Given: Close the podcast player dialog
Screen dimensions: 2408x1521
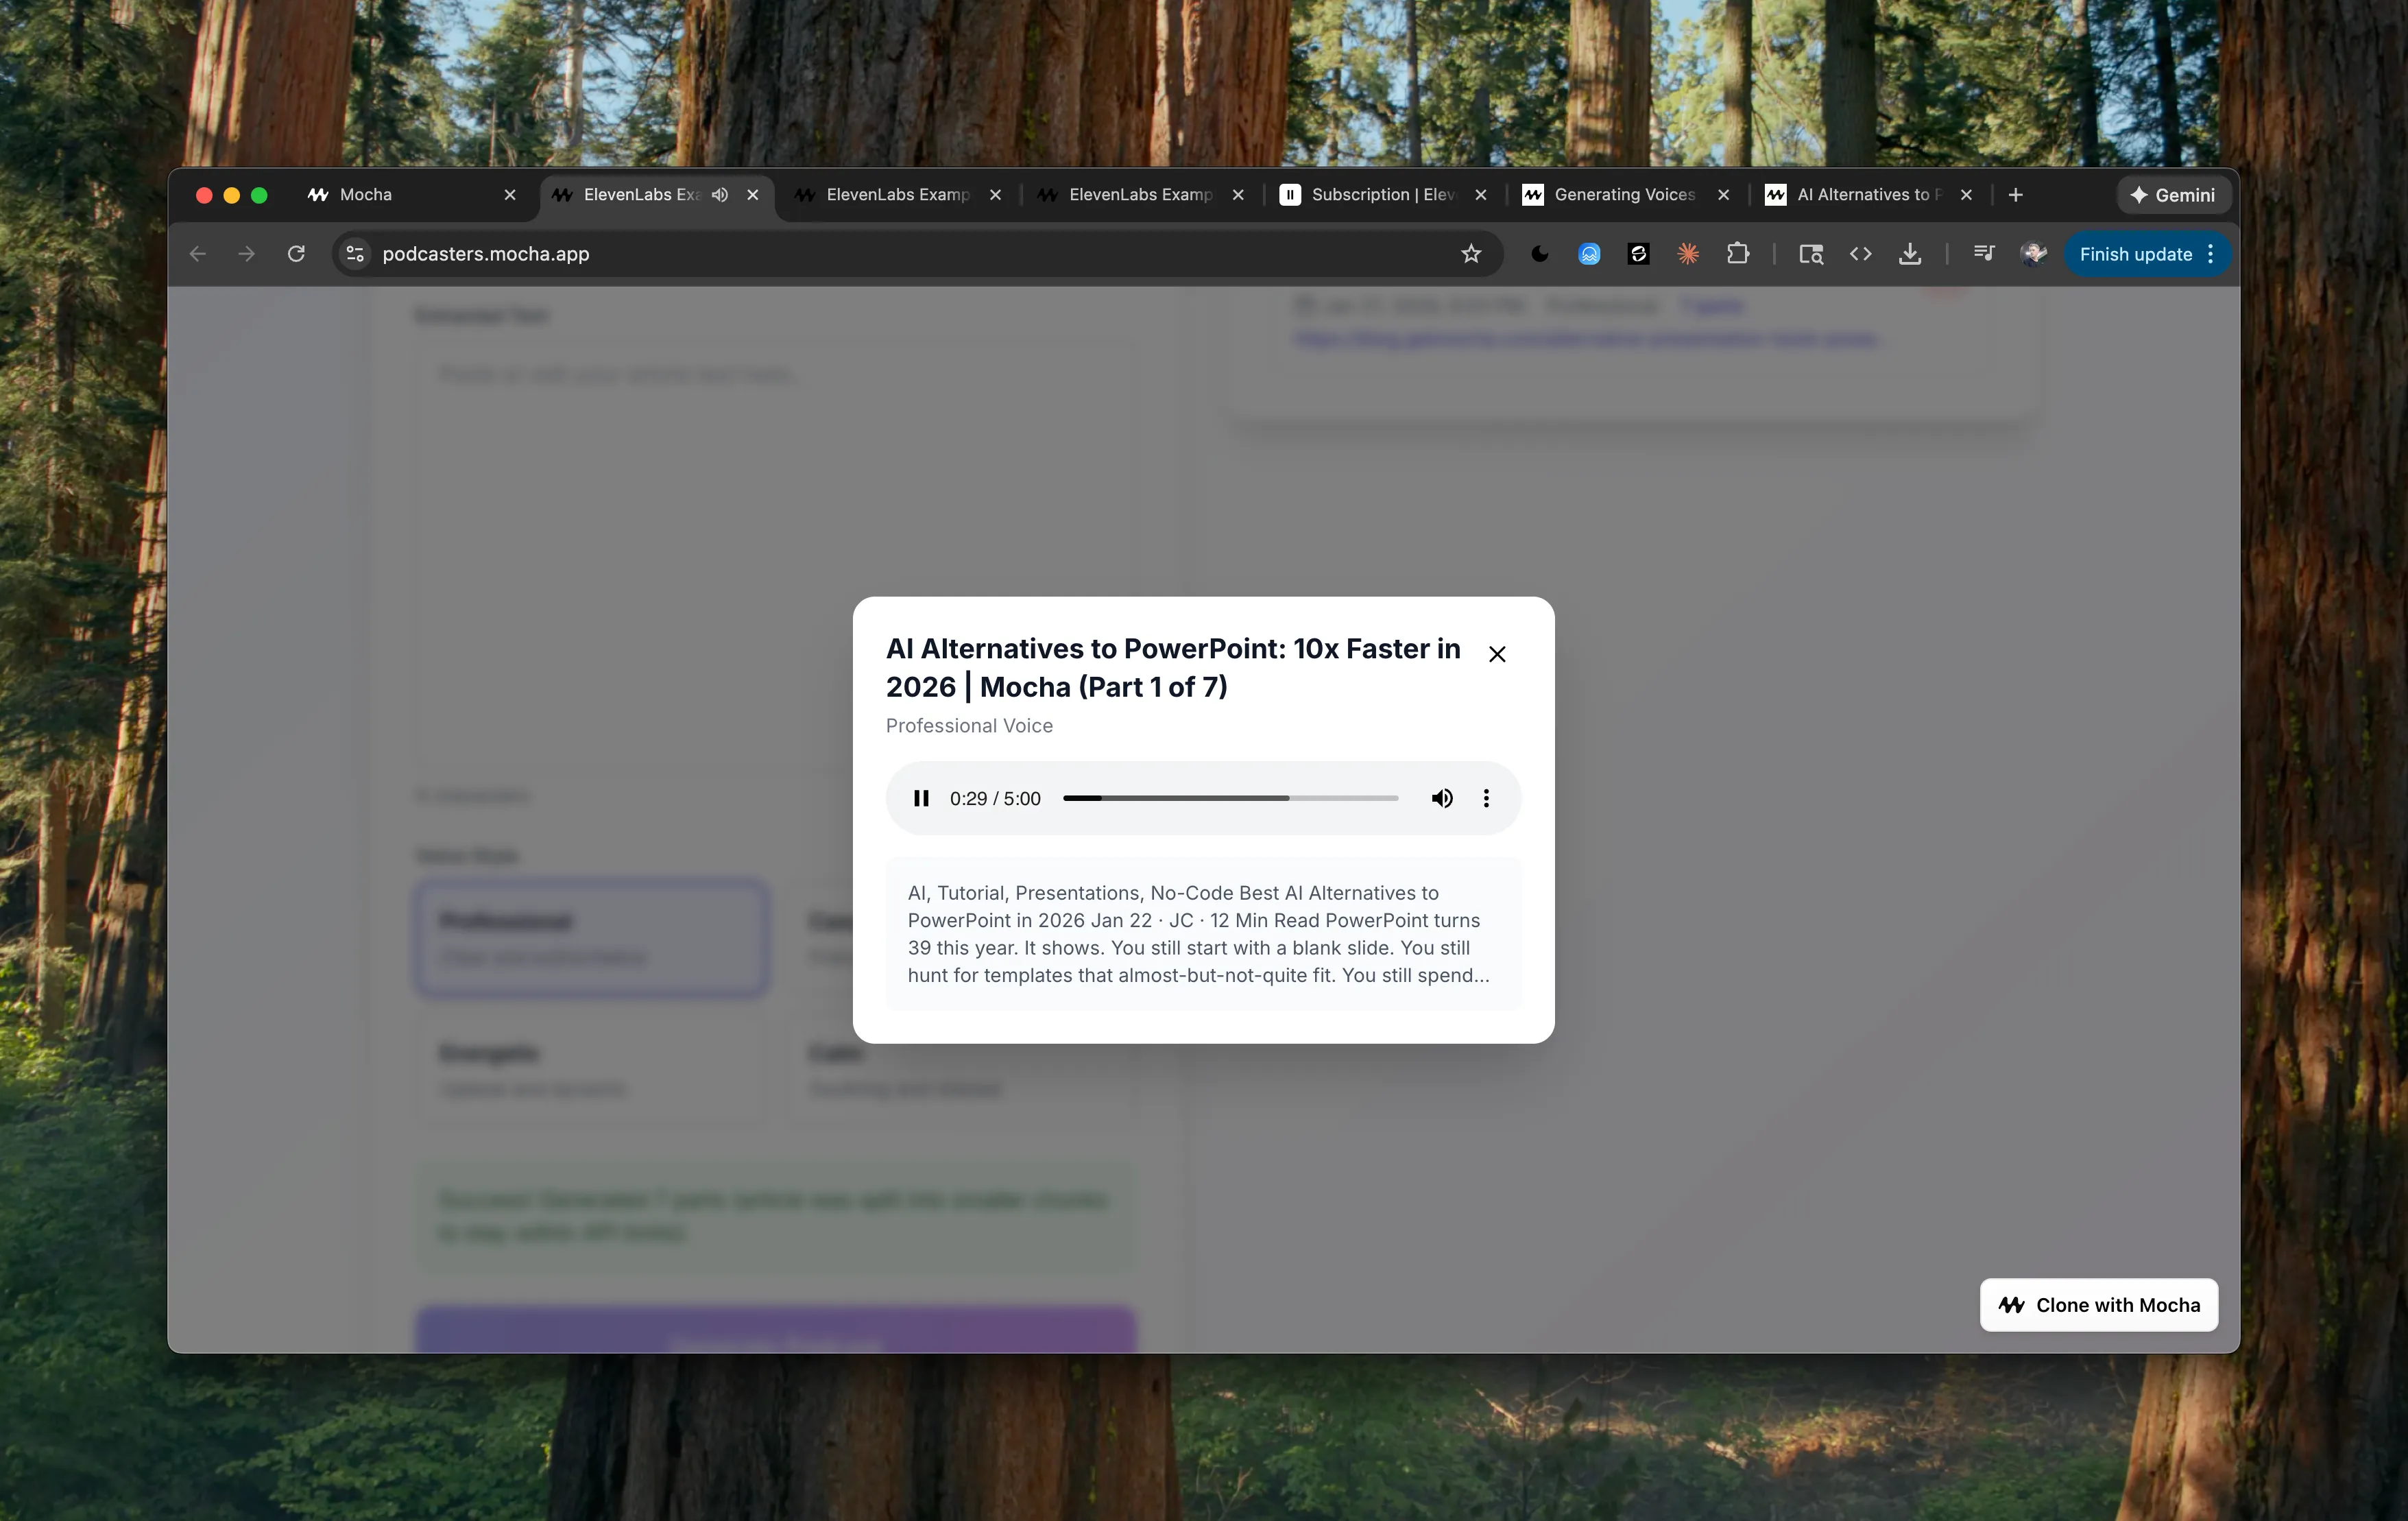Looking at the screenshot, I should click(x=1497, y=654).
